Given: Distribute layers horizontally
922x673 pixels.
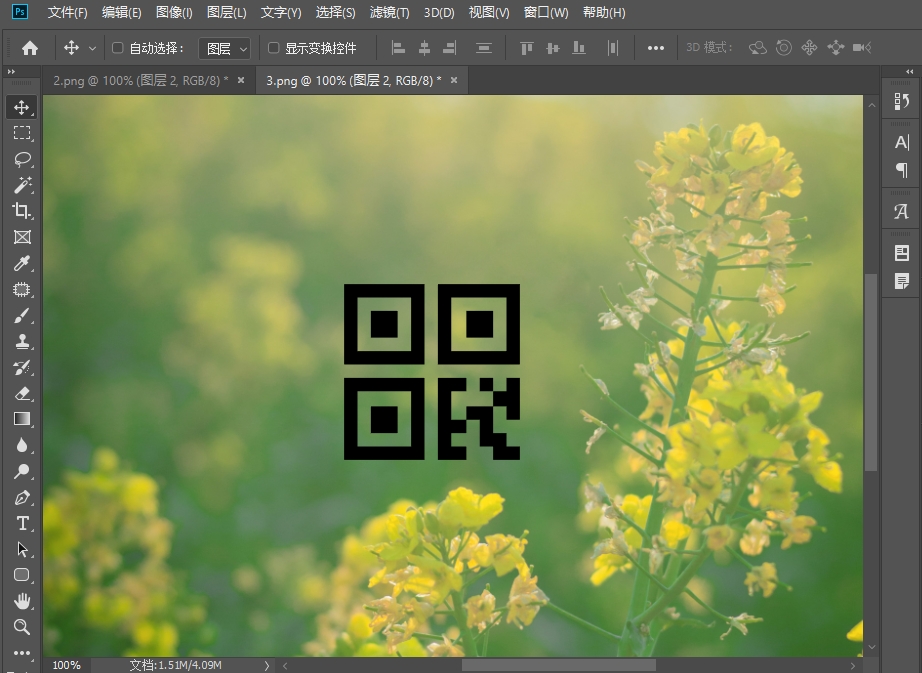Looking at the screenshot, I should coord(613,48).
